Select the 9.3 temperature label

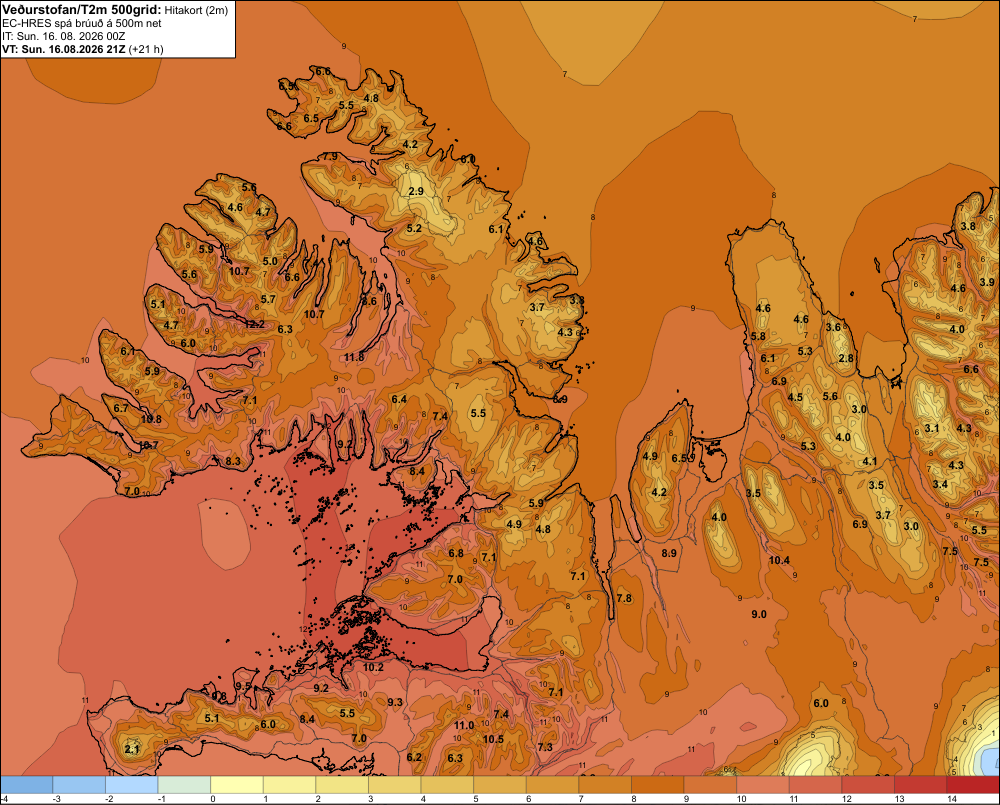tap(395, 702)
